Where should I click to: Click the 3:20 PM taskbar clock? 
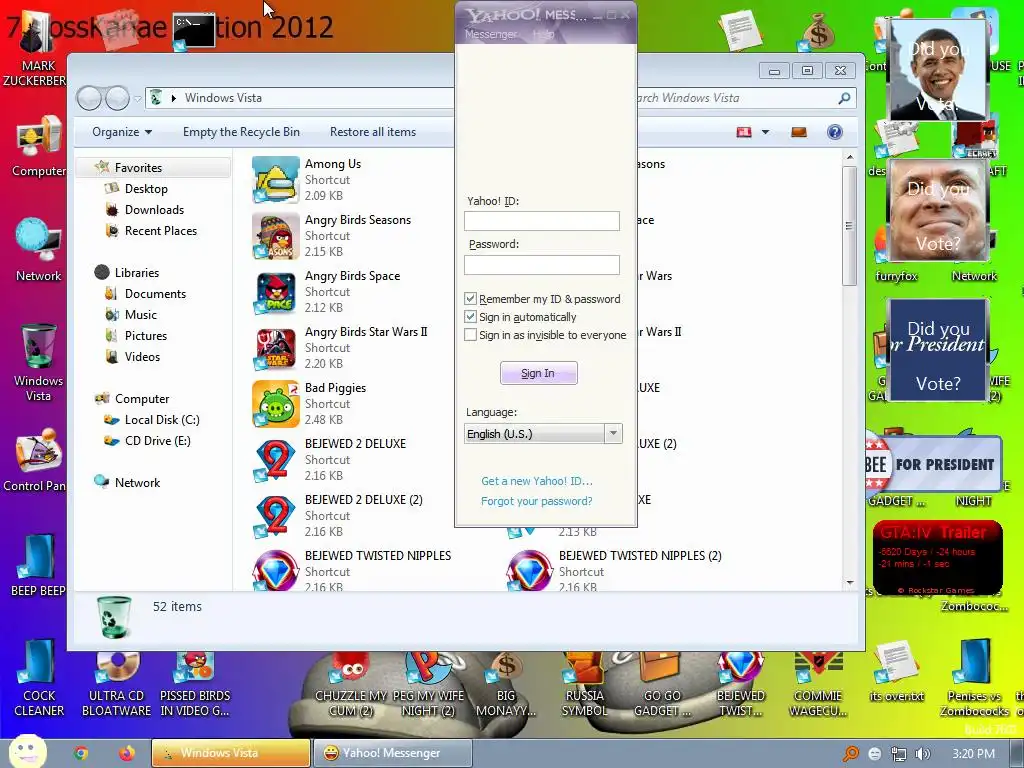click(974, 754)
